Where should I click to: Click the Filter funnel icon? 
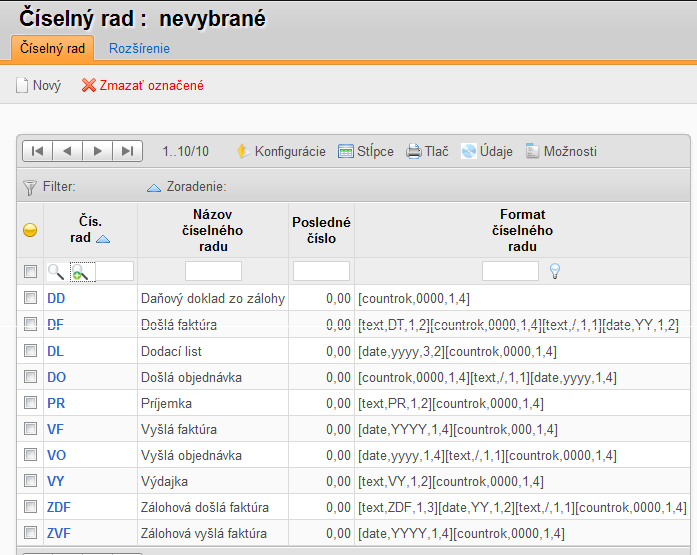click(29, 188)
